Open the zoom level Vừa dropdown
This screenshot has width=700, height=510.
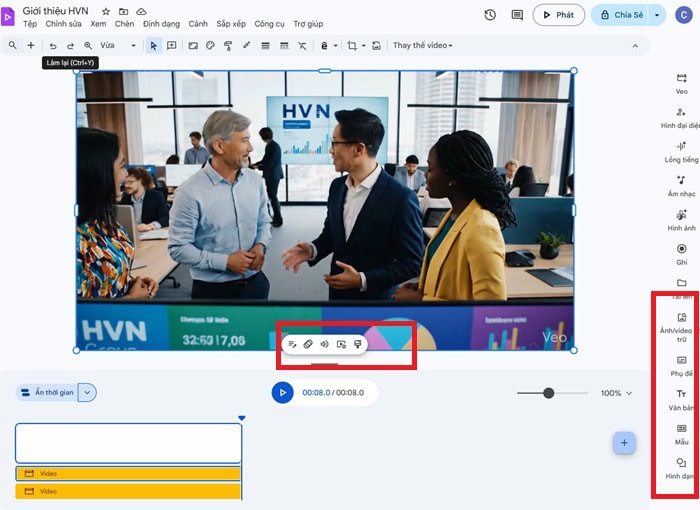(x=118, y=46)
